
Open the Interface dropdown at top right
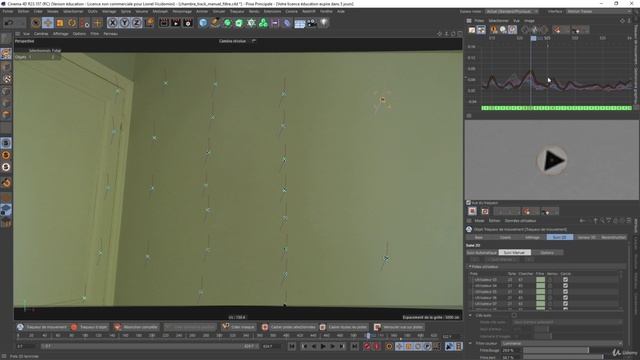598,11
